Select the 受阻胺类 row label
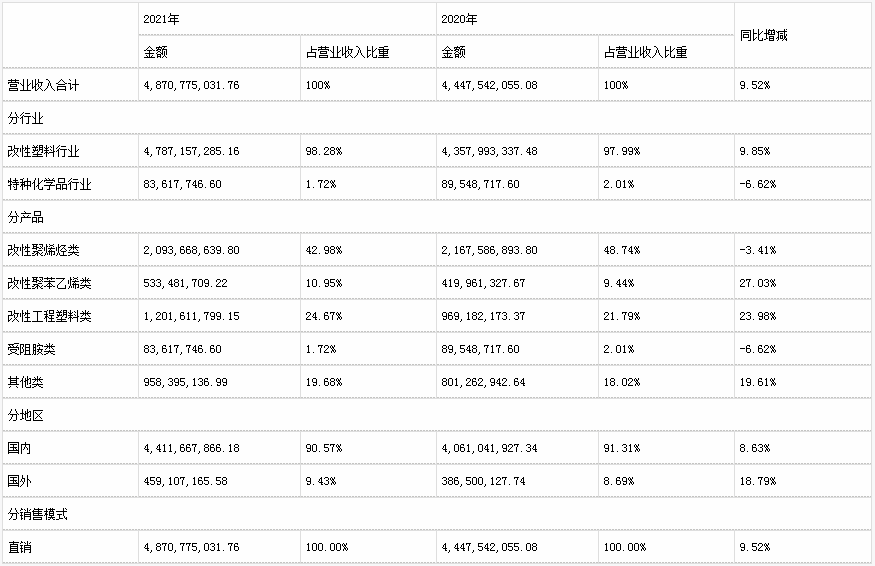This screenshot has height=566, width=875. [x=32, y=349]
